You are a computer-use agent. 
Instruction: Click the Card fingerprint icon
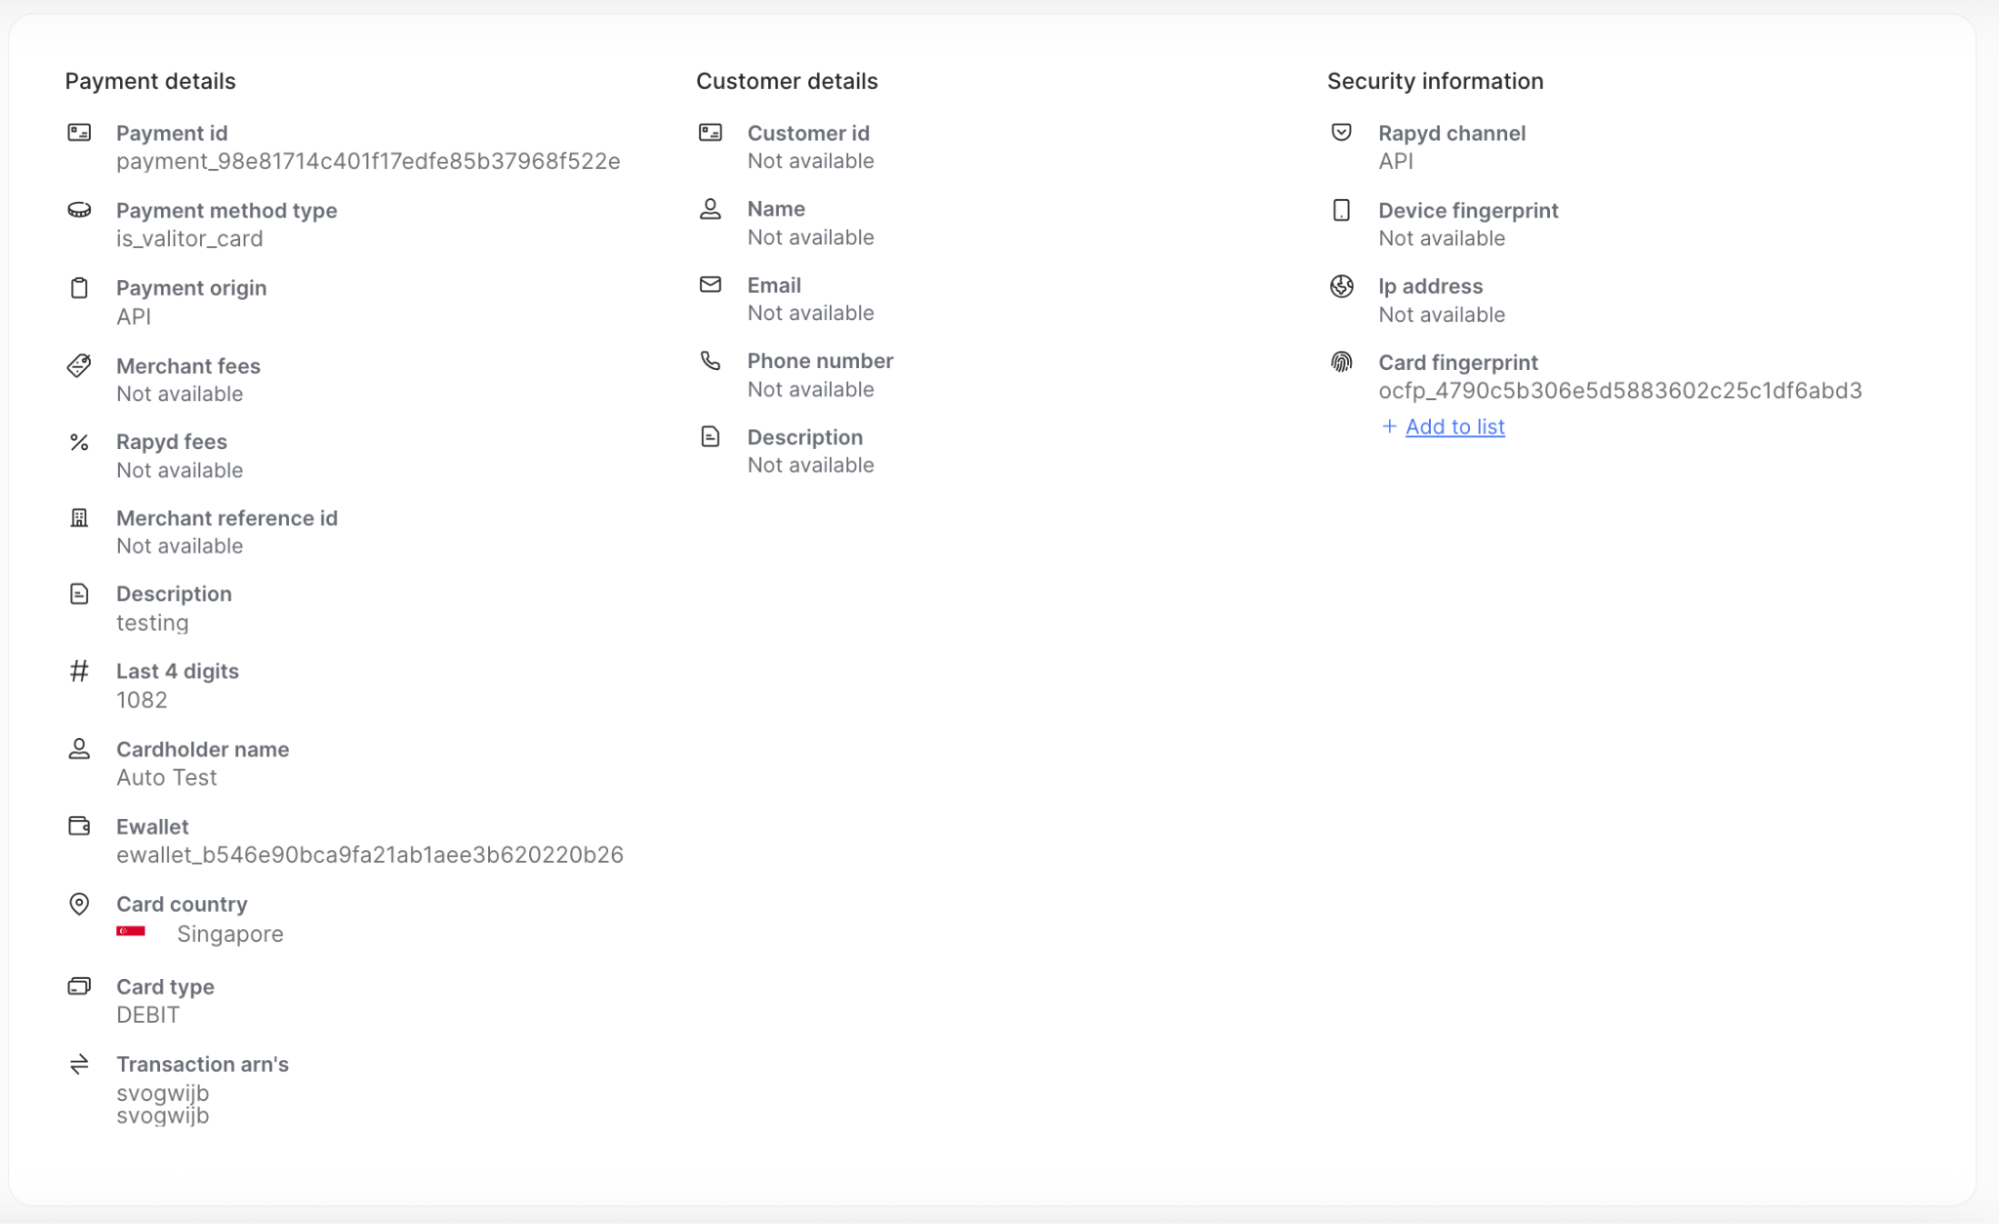click(1342, 362)
